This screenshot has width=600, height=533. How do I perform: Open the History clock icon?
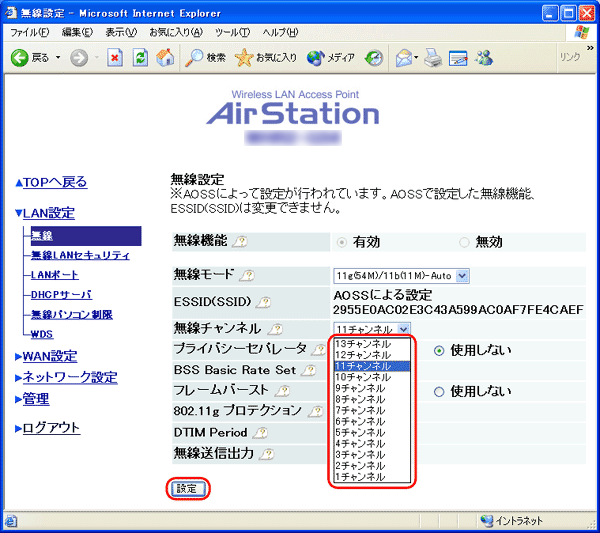[374, 58]
